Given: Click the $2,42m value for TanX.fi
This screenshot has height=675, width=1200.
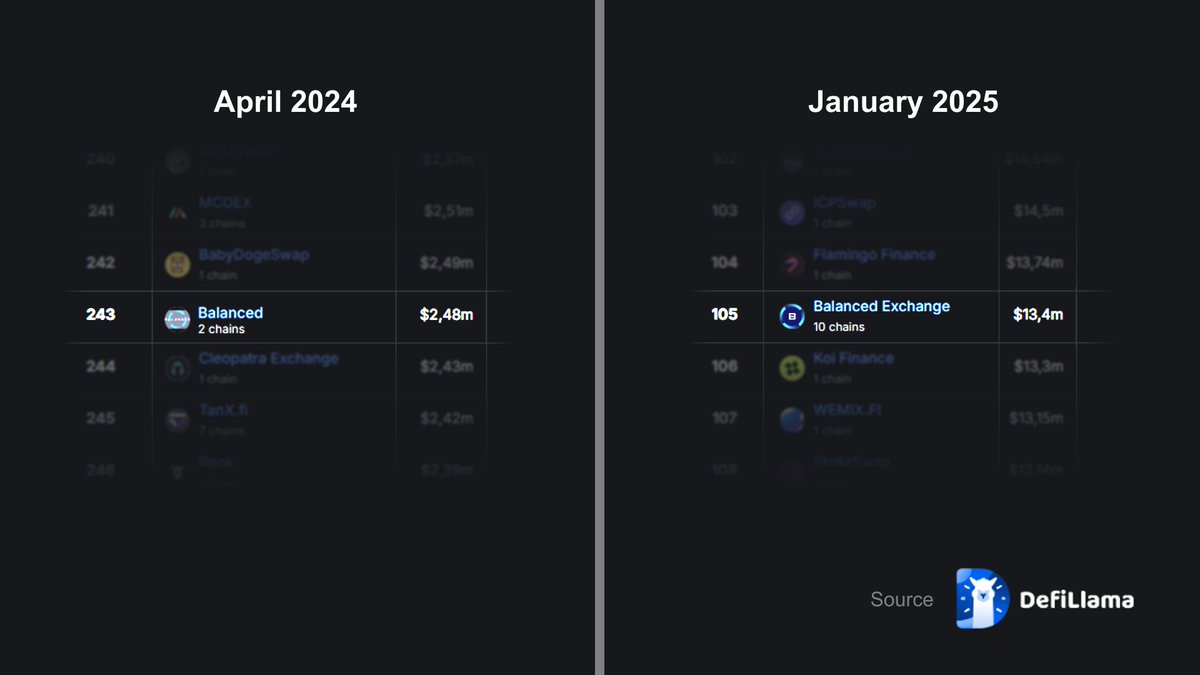Looking at the screenshot, I should (x=446, y=418).
